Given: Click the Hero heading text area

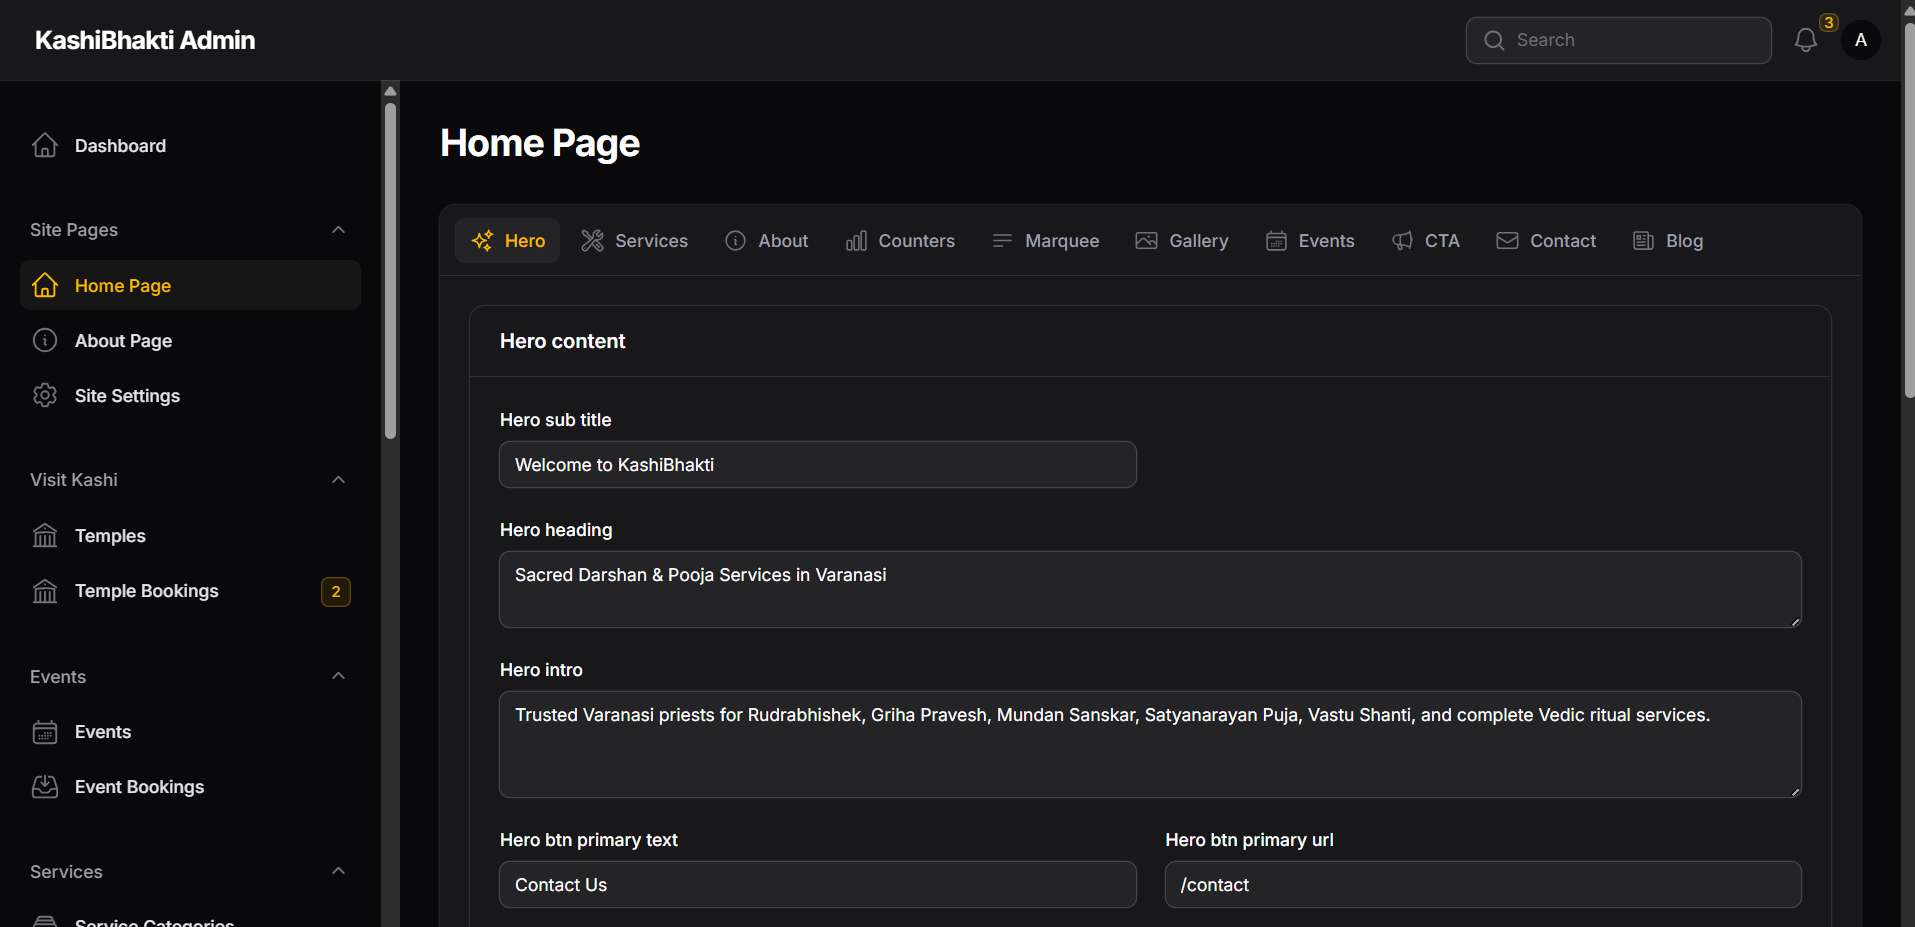Looking at the screenshot, I should click(x=1150, y=590).
